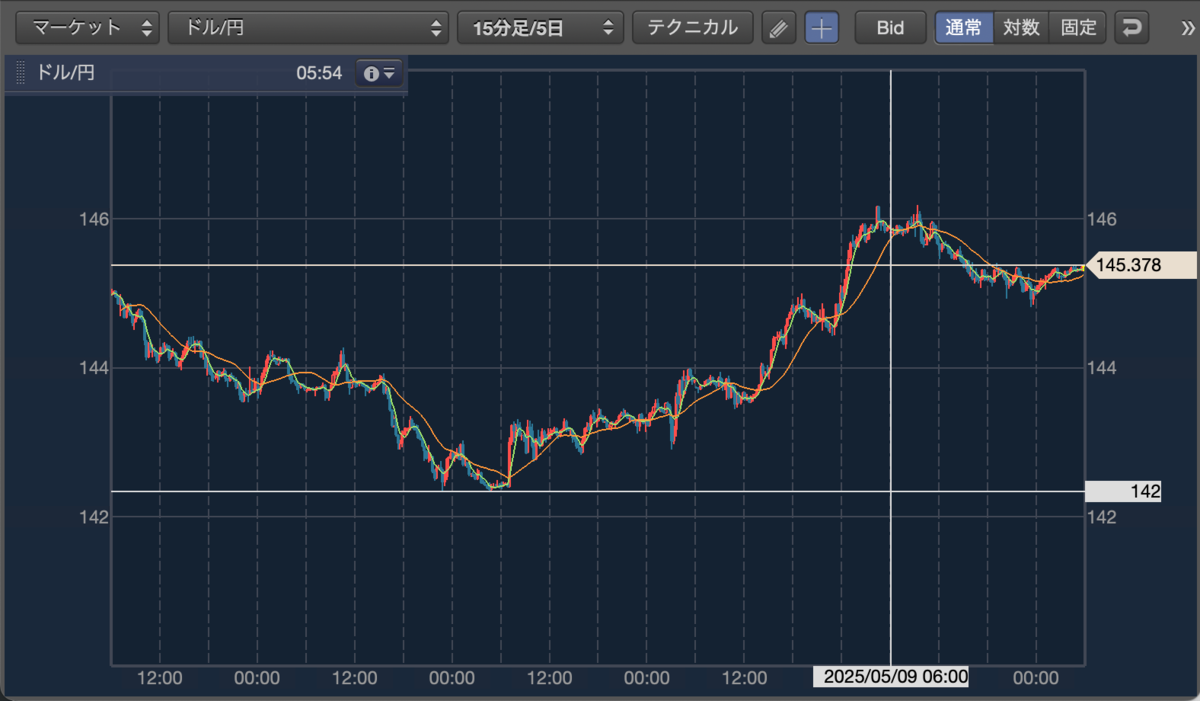
Task: Select the pencil drawing tool icon
Action: click(x=778, y=28)
